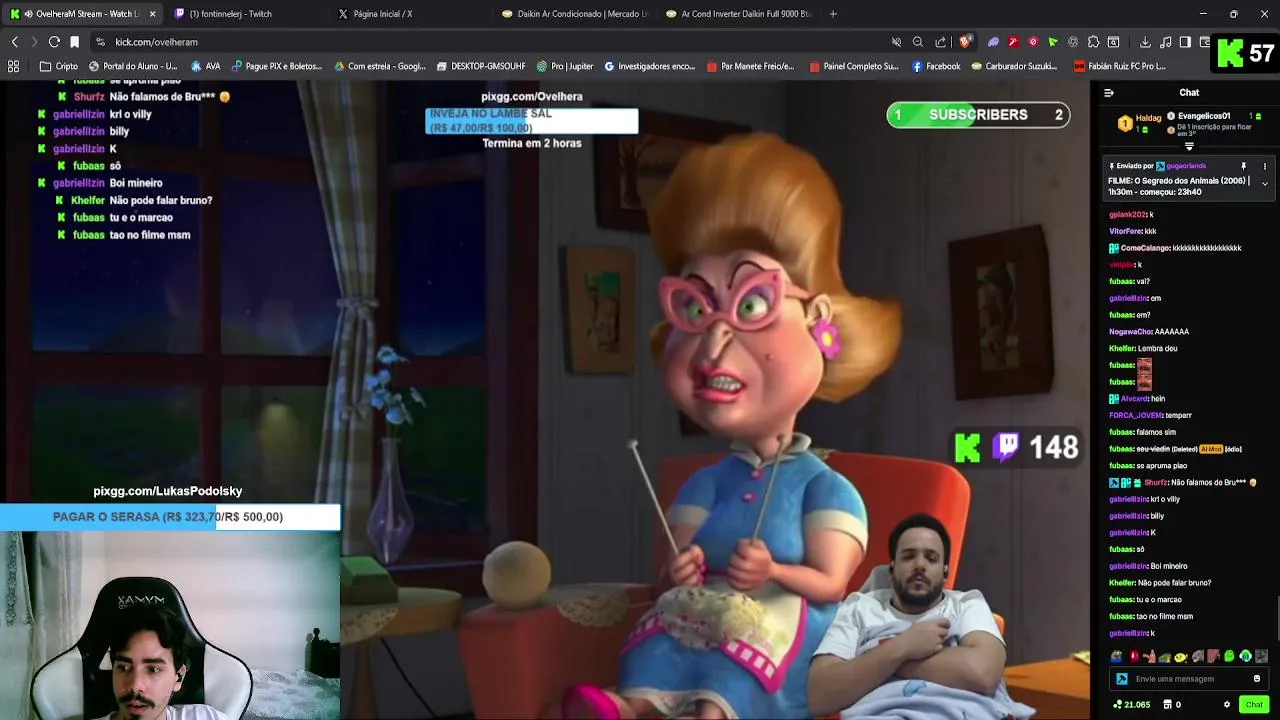Insert the first pepe emote from quick emotes
This screenshot has width=1280, height=720.
tap(1117, 657)
